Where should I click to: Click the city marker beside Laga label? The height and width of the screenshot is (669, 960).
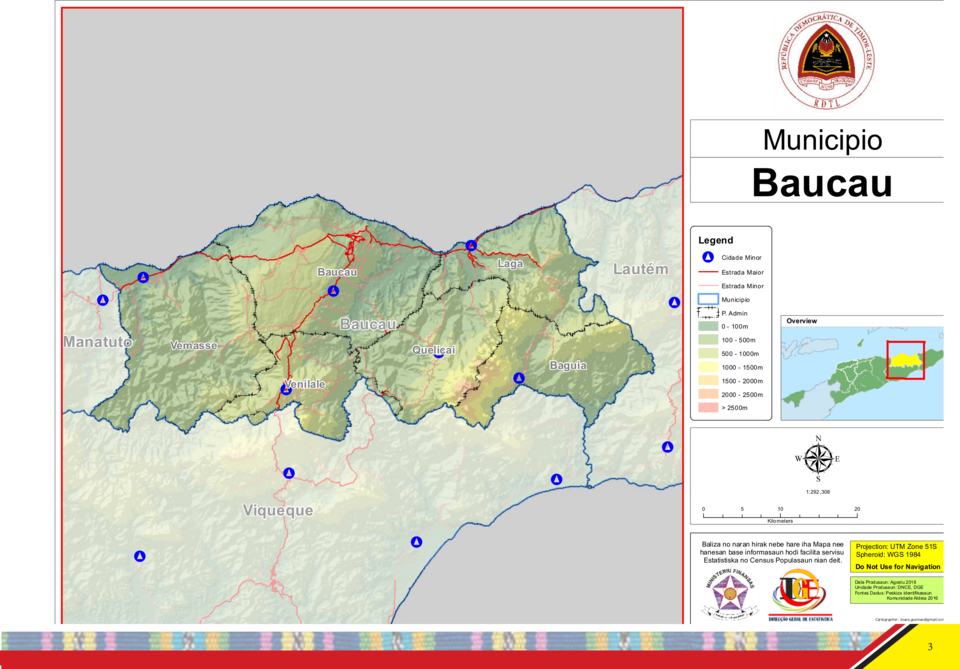[471, 245]
